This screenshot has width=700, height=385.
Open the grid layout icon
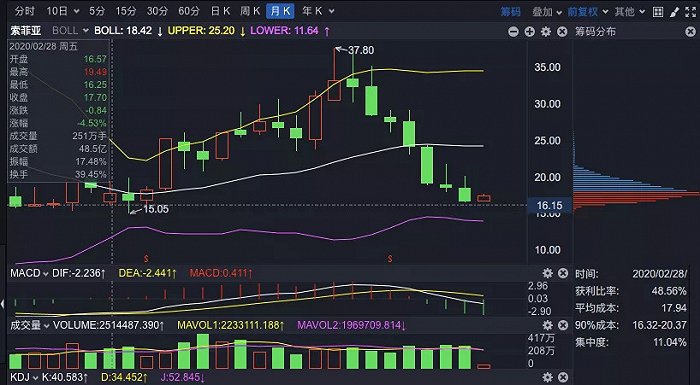658,12
